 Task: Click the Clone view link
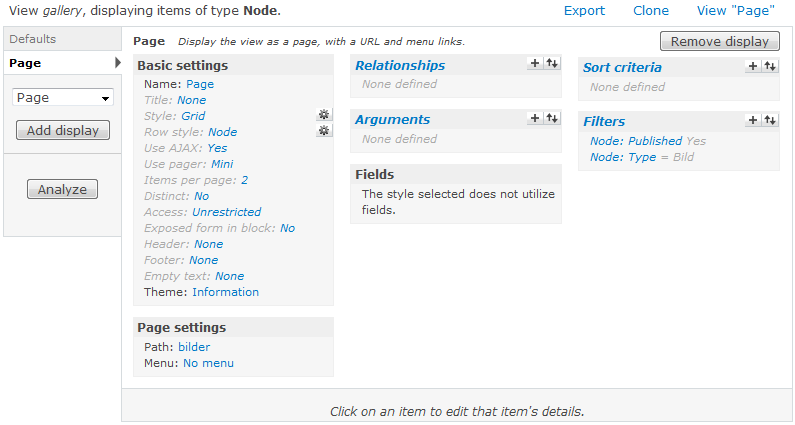click(651, 11)
